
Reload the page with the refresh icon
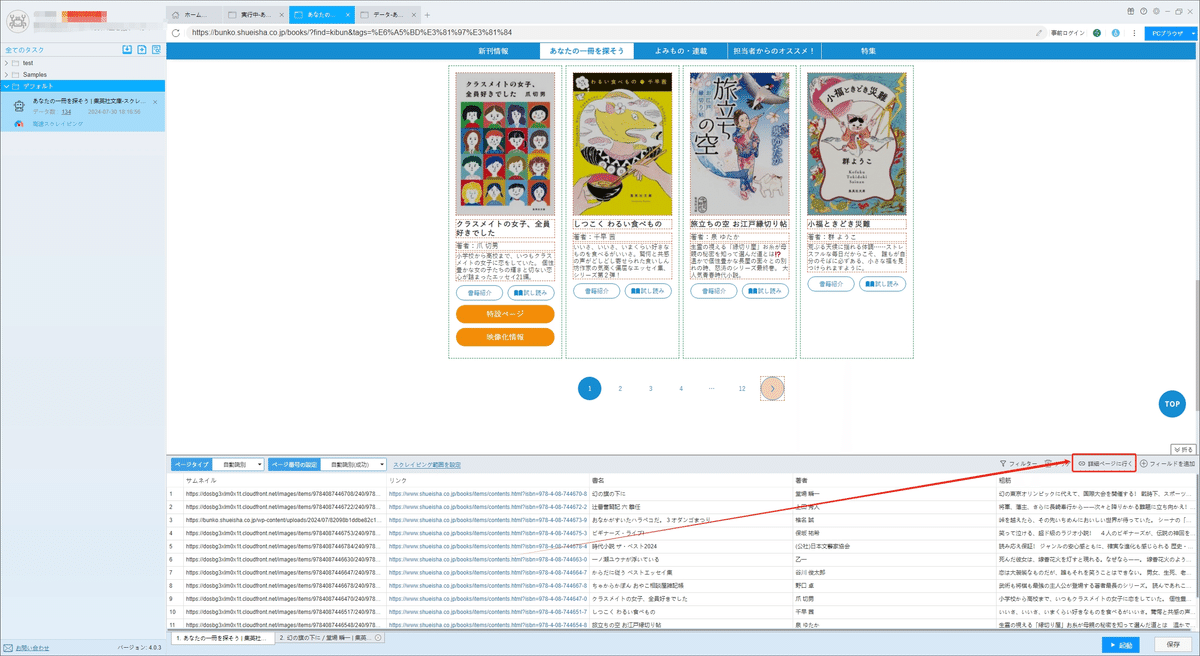tap(176, 32)
